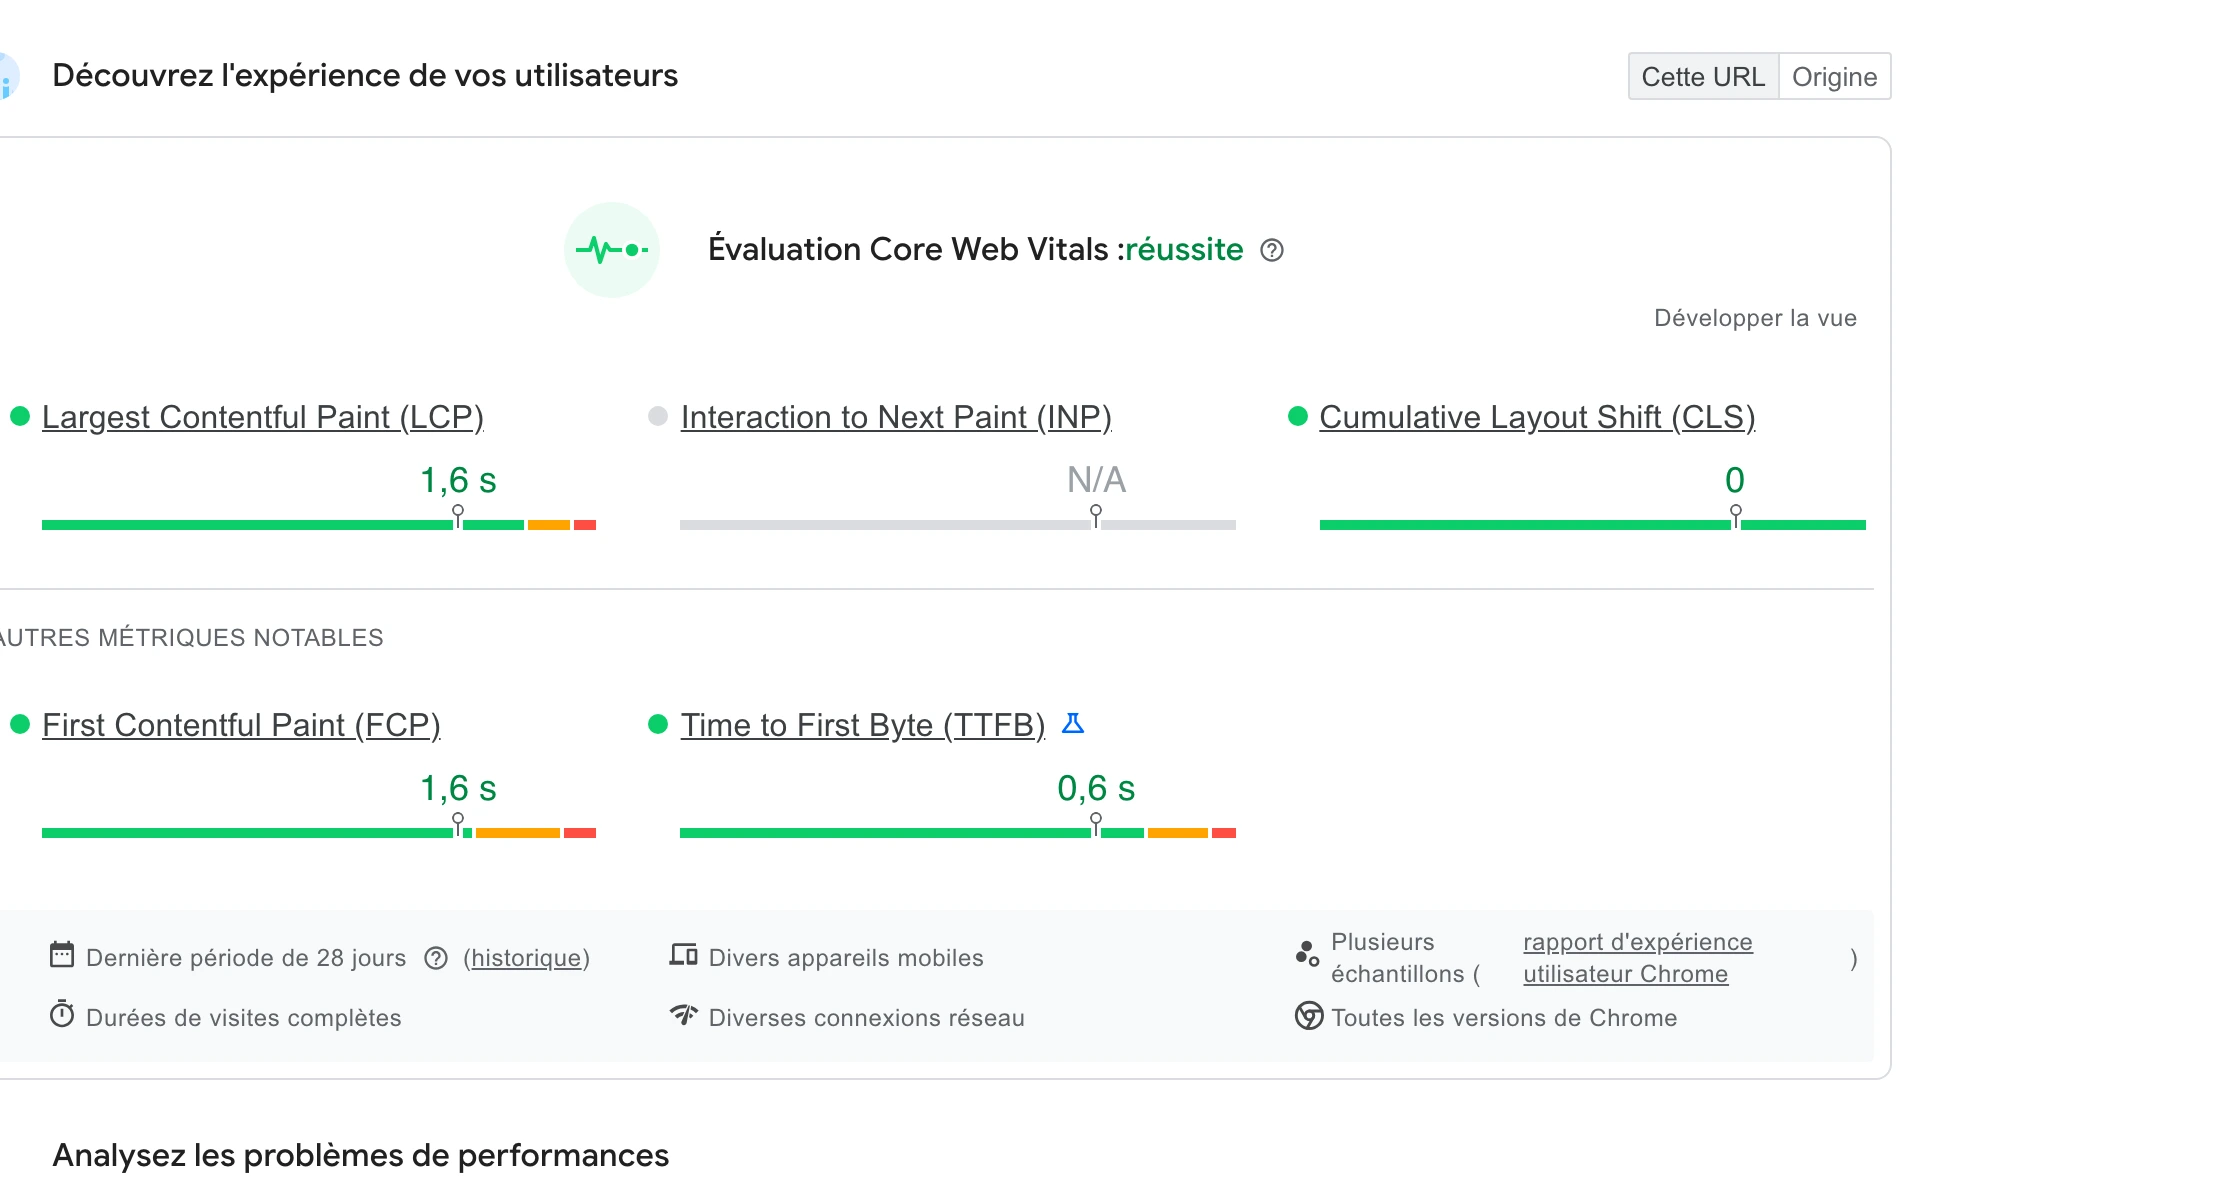Click the TTFB value 0,6 s
Screen dimensions: 2232x1200
(1096, 788)
